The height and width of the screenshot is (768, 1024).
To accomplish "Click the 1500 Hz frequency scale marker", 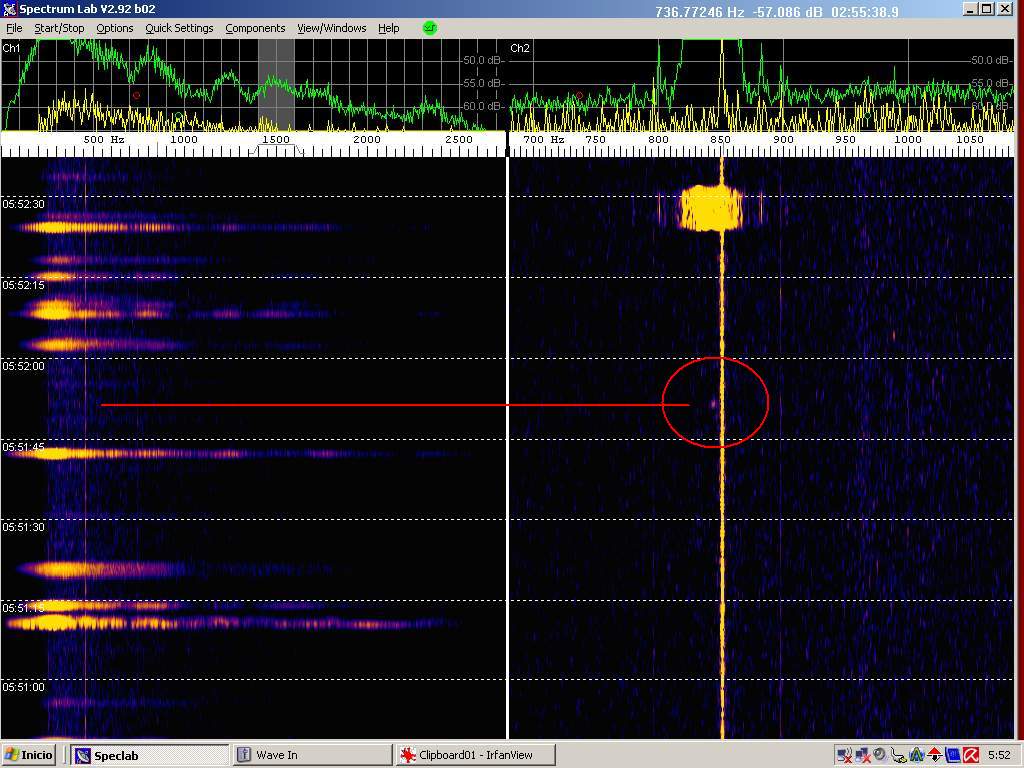I will [275, 140].
